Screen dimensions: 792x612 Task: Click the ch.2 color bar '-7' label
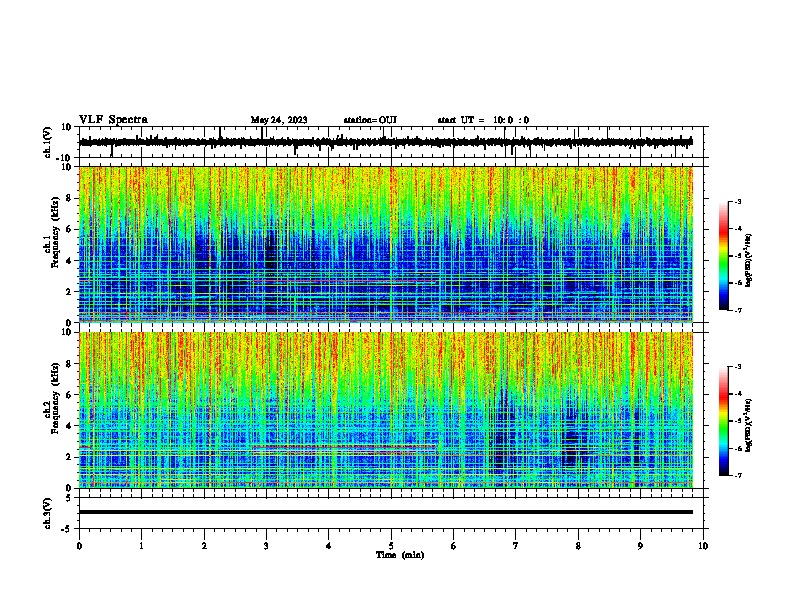(x=738, y=475)
